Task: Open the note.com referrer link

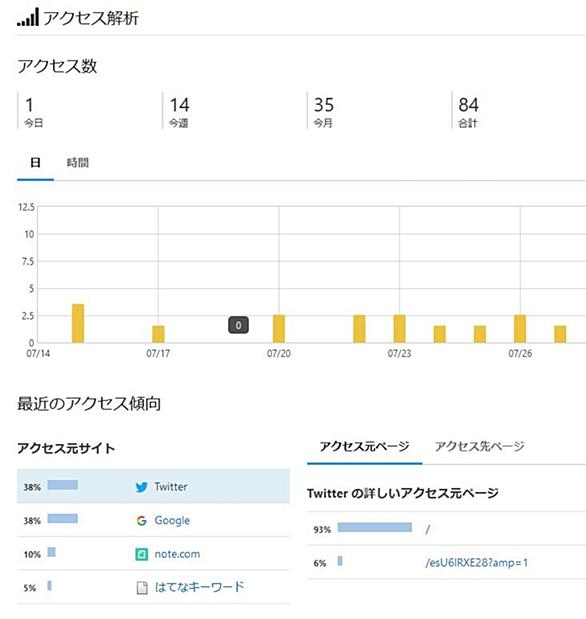Action: tap(177, 554)
